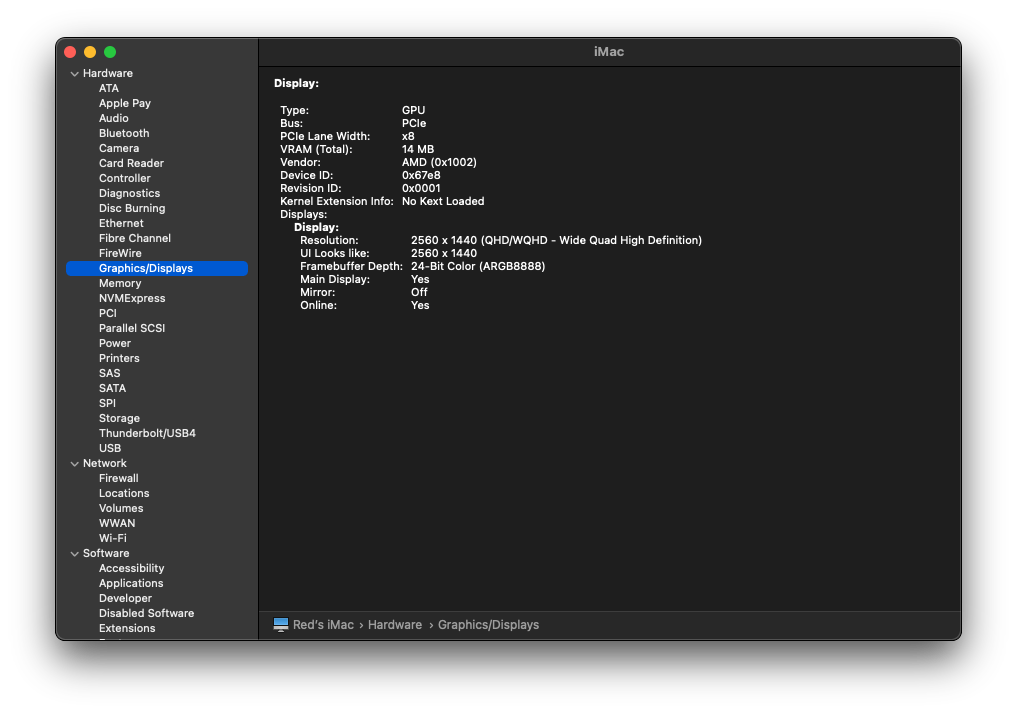This screenshot has height=714, width=1017.
Task: Select Disabled Software entry
Action: click(146, 613)
